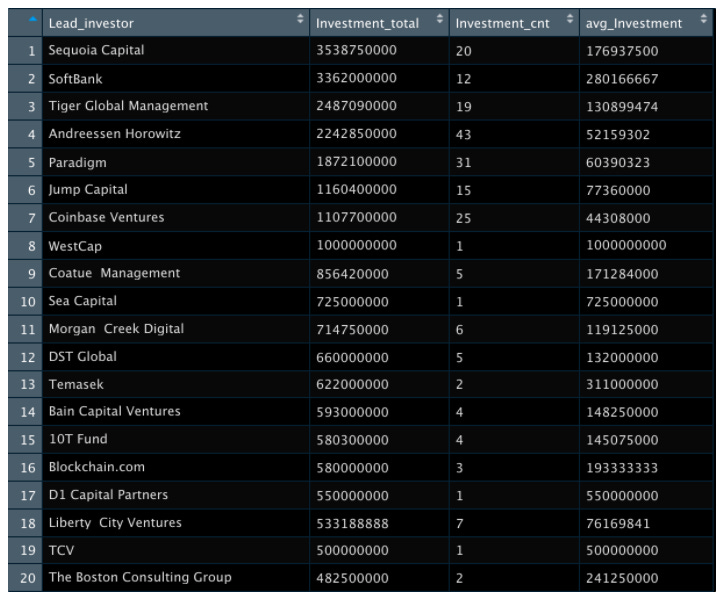Click the 193333333 average investment value
Image resolution: width=725 pixels, height=600 pixels.
[x=622, y=468]
